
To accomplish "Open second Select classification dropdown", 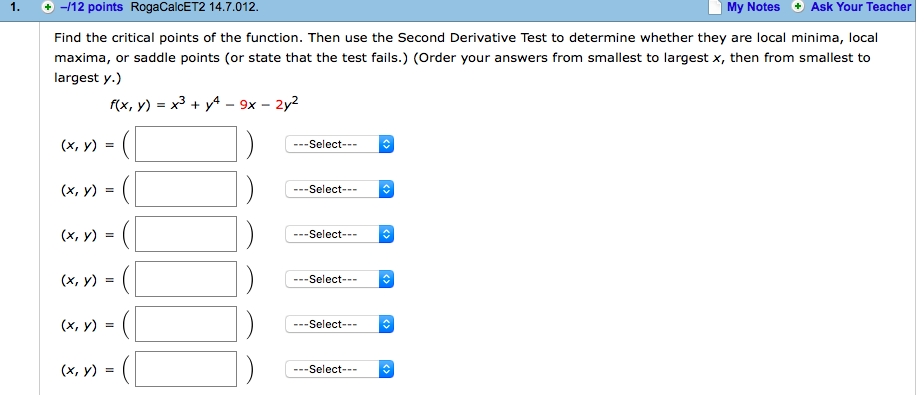I will pyautogui.click(x=339, y=189).
